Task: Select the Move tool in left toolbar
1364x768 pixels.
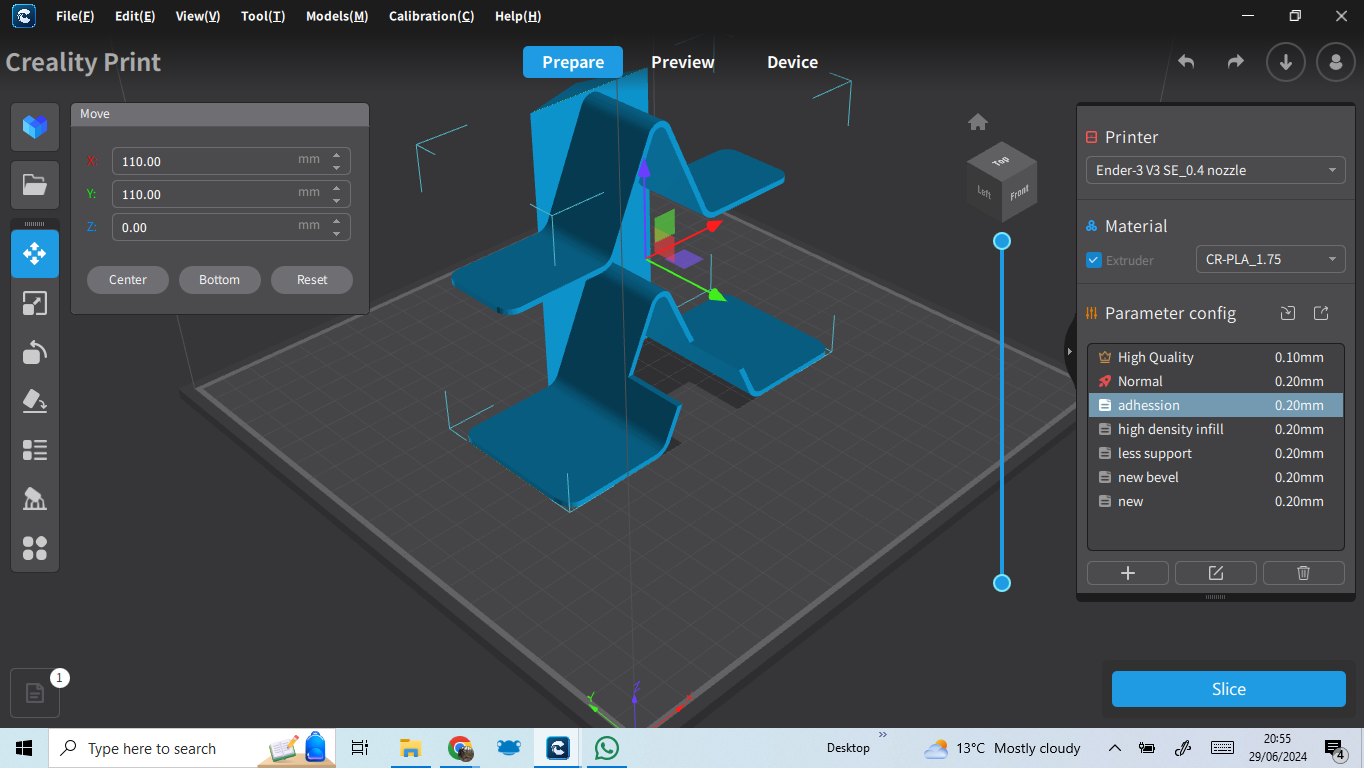Action: [x=35, y=254]
